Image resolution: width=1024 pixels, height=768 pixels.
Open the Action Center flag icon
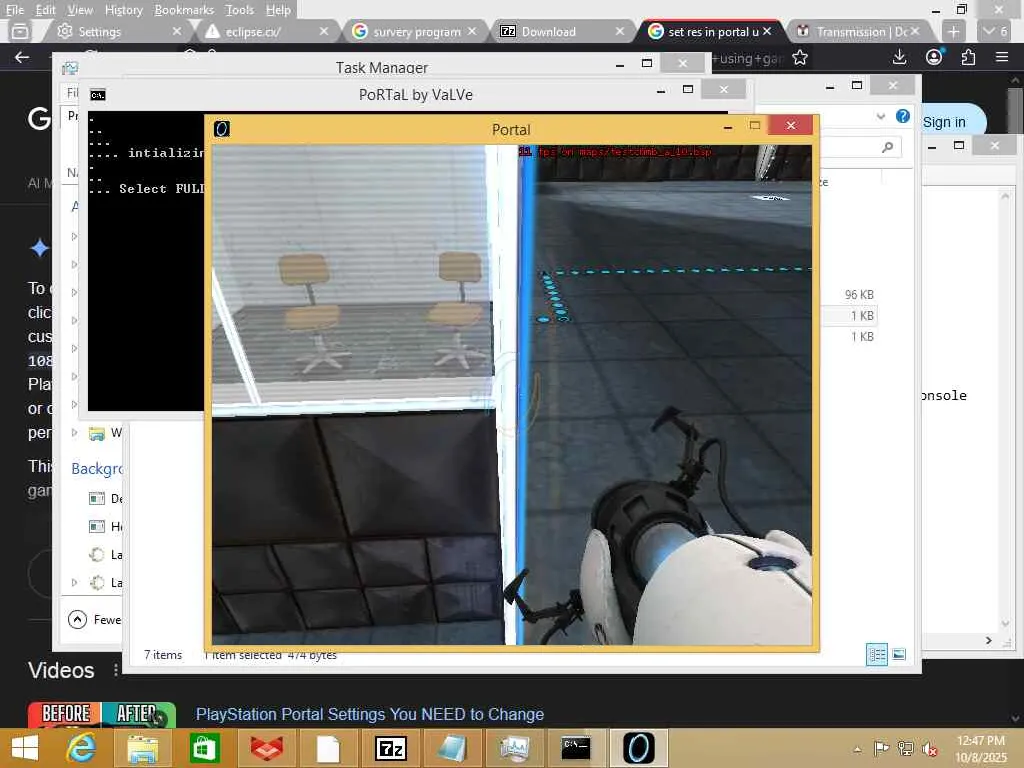click(881, 748)
